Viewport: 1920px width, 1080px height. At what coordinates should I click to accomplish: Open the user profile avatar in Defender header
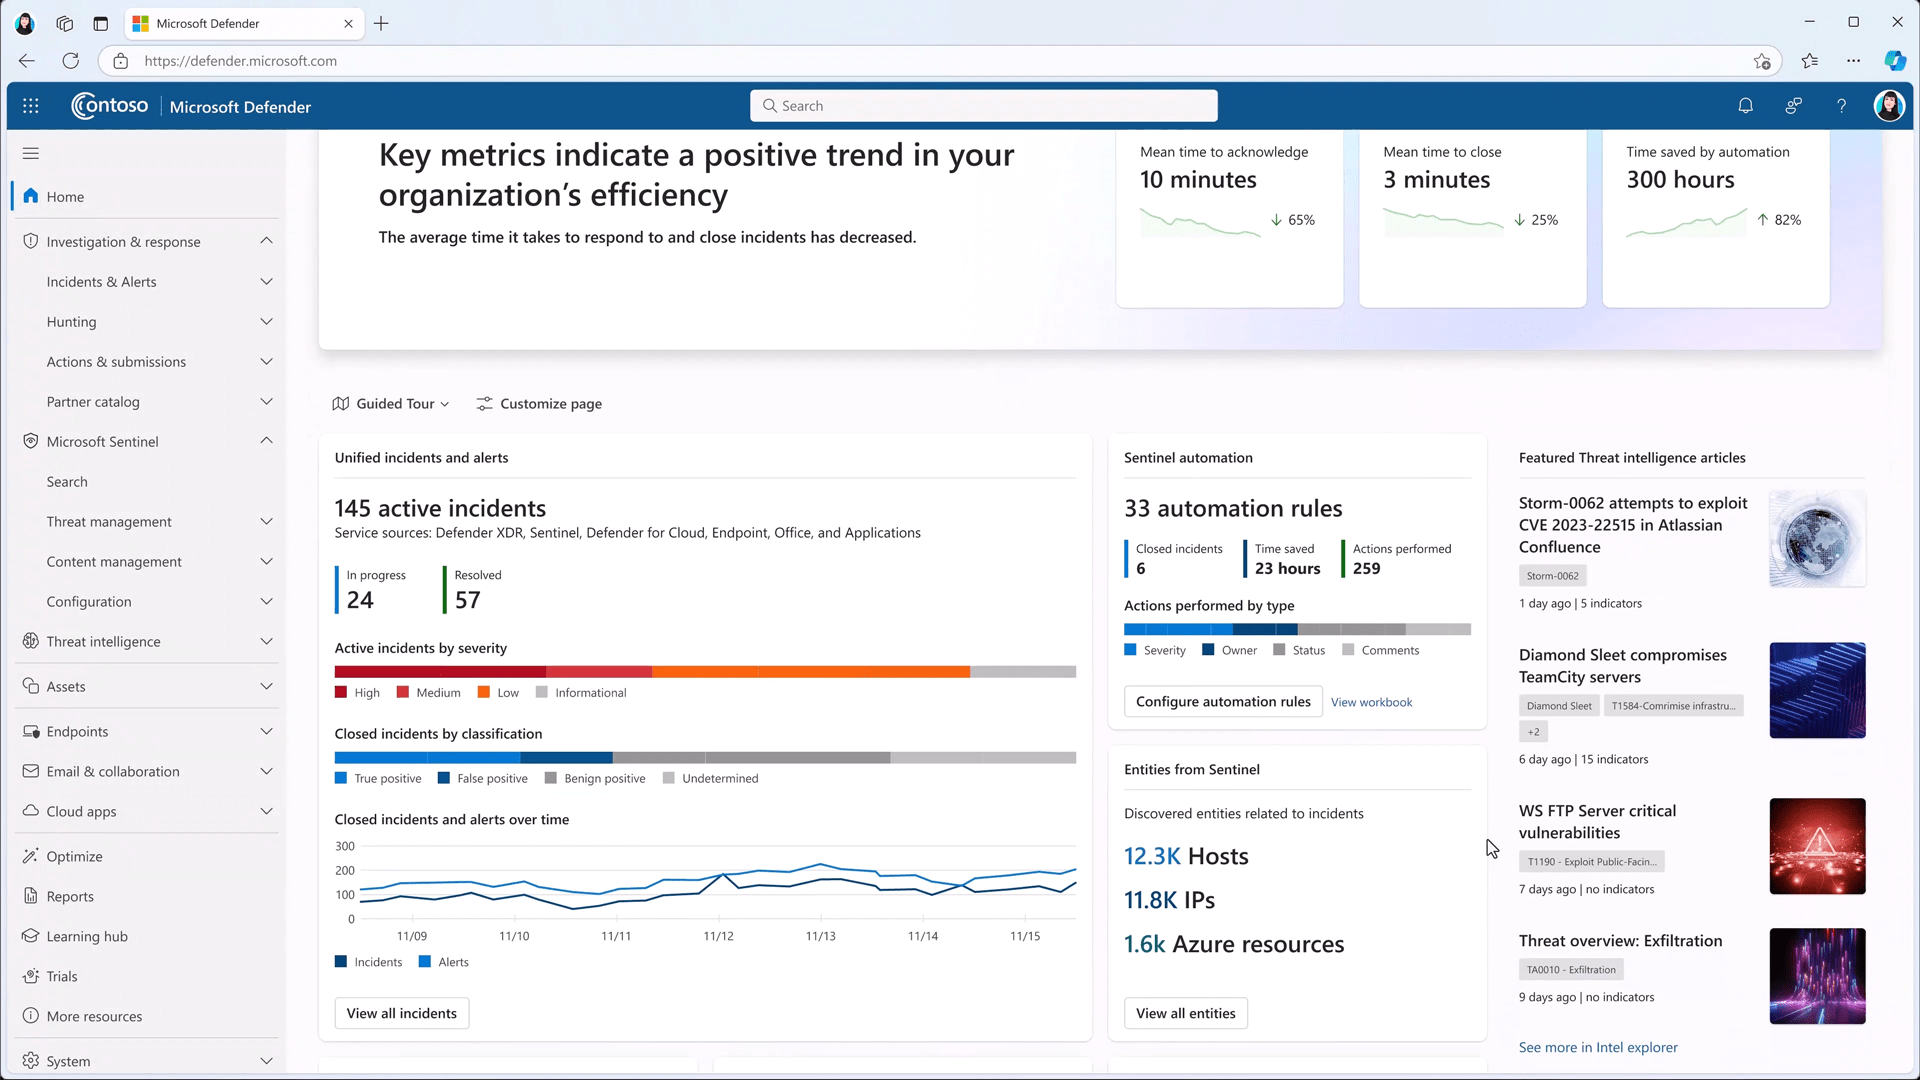point(1888,106)
